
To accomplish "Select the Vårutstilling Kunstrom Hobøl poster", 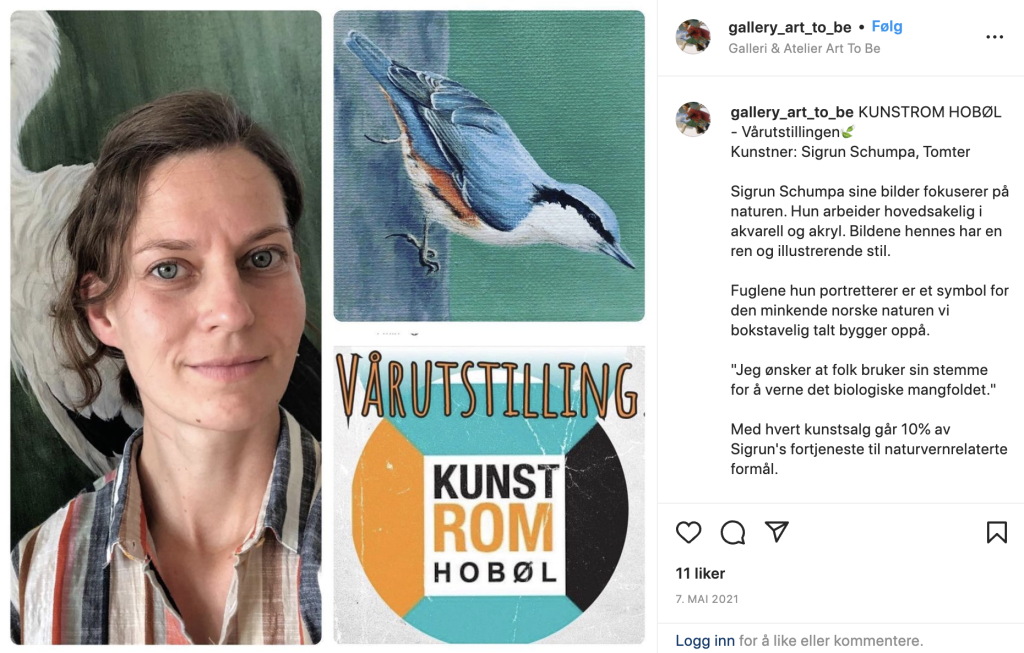I will tap(489, 495).
